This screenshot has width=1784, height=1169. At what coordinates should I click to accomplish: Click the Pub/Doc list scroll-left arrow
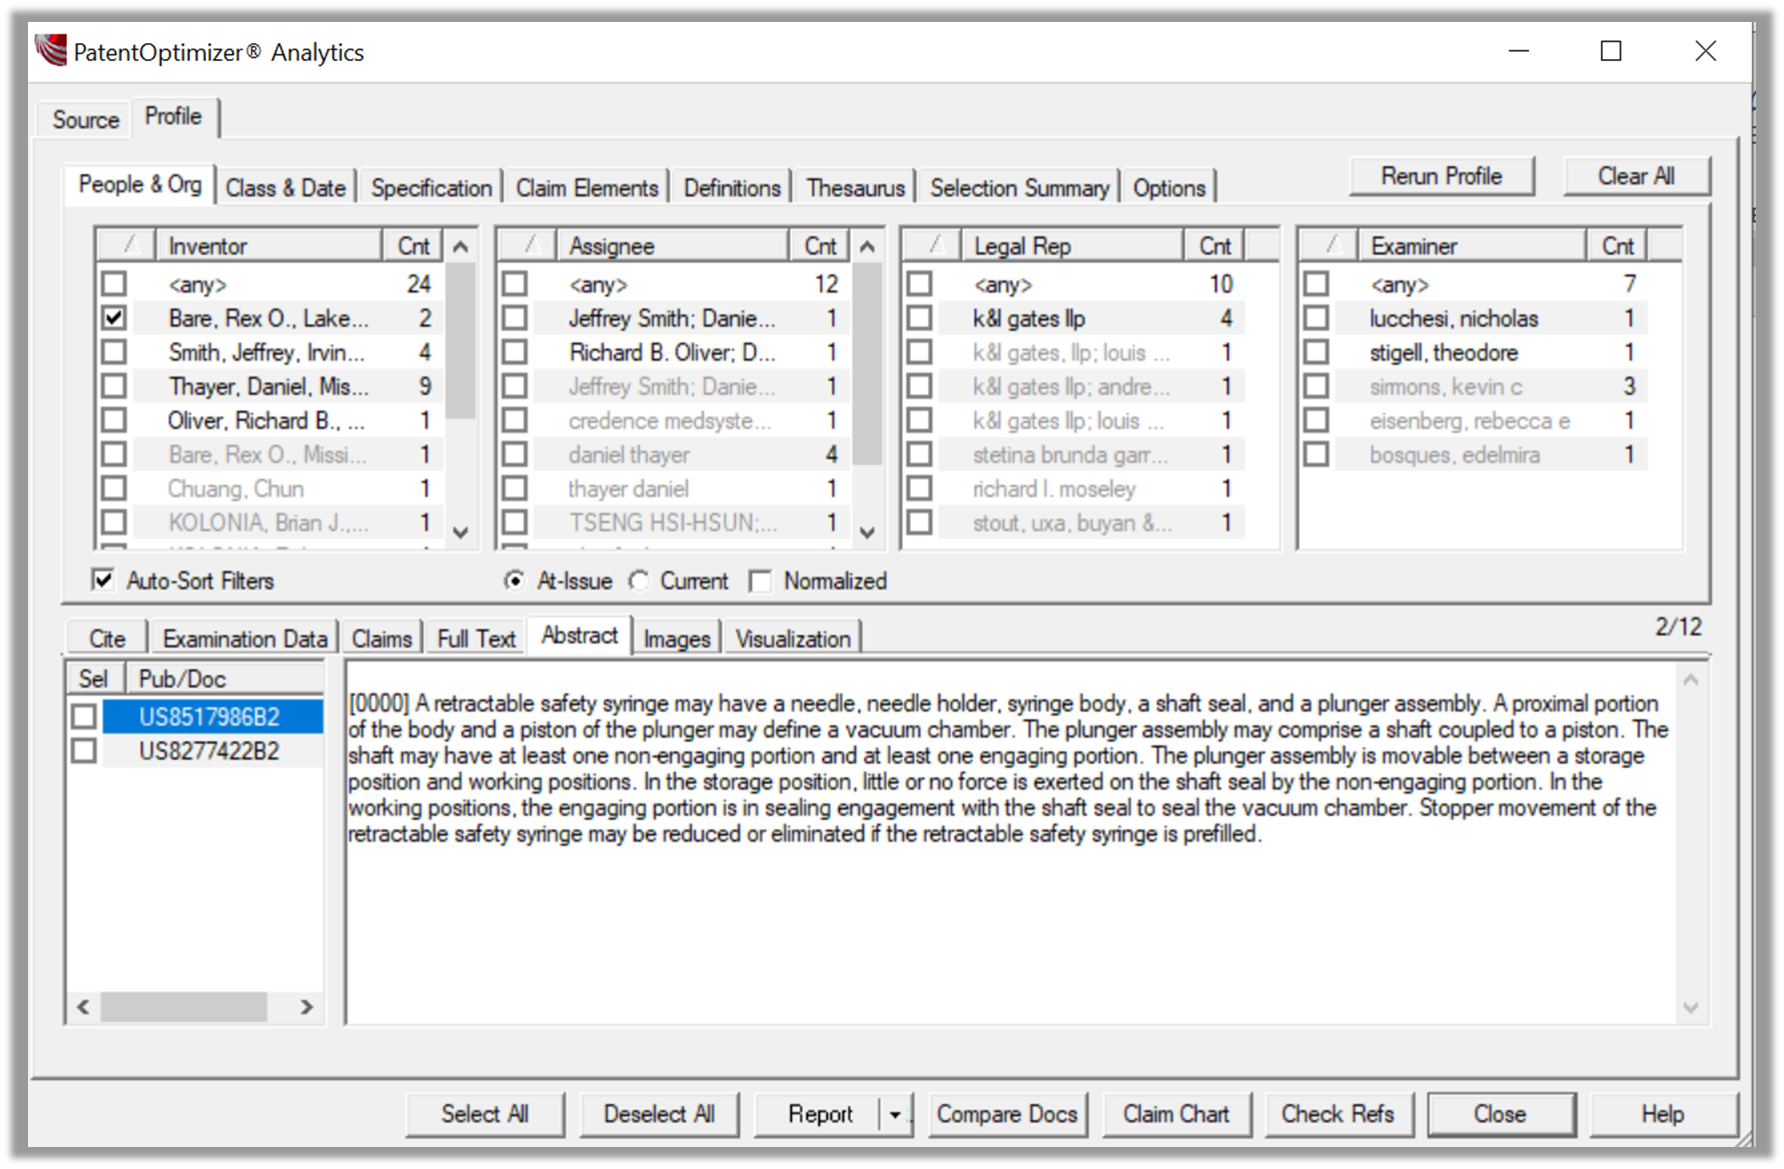pos(84,1007)
